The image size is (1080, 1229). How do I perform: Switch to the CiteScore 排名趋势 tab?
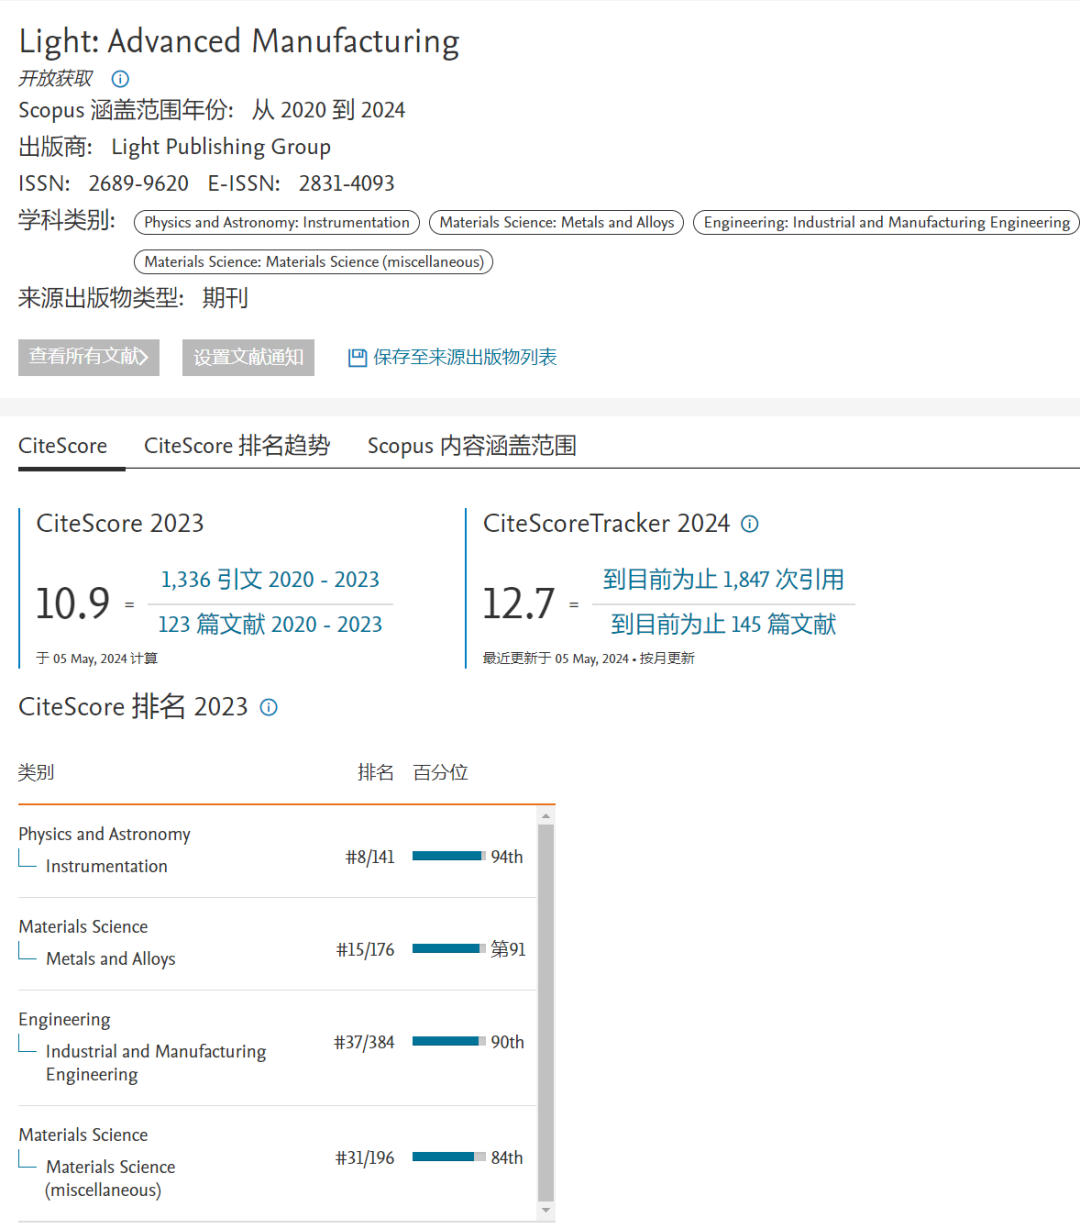237,446
